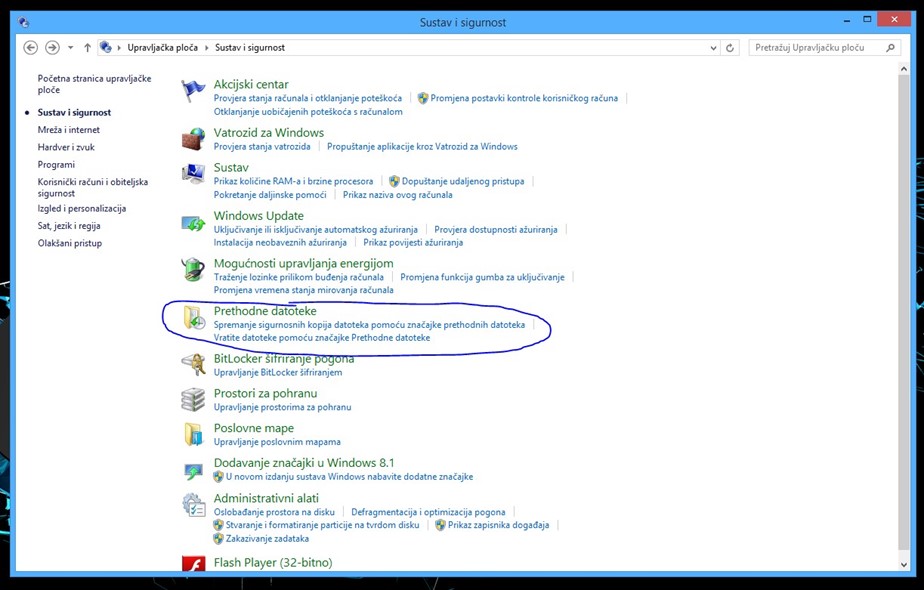Click the Administrativni alati icon
The image size is (924, 590).
(x=193, y=505)
